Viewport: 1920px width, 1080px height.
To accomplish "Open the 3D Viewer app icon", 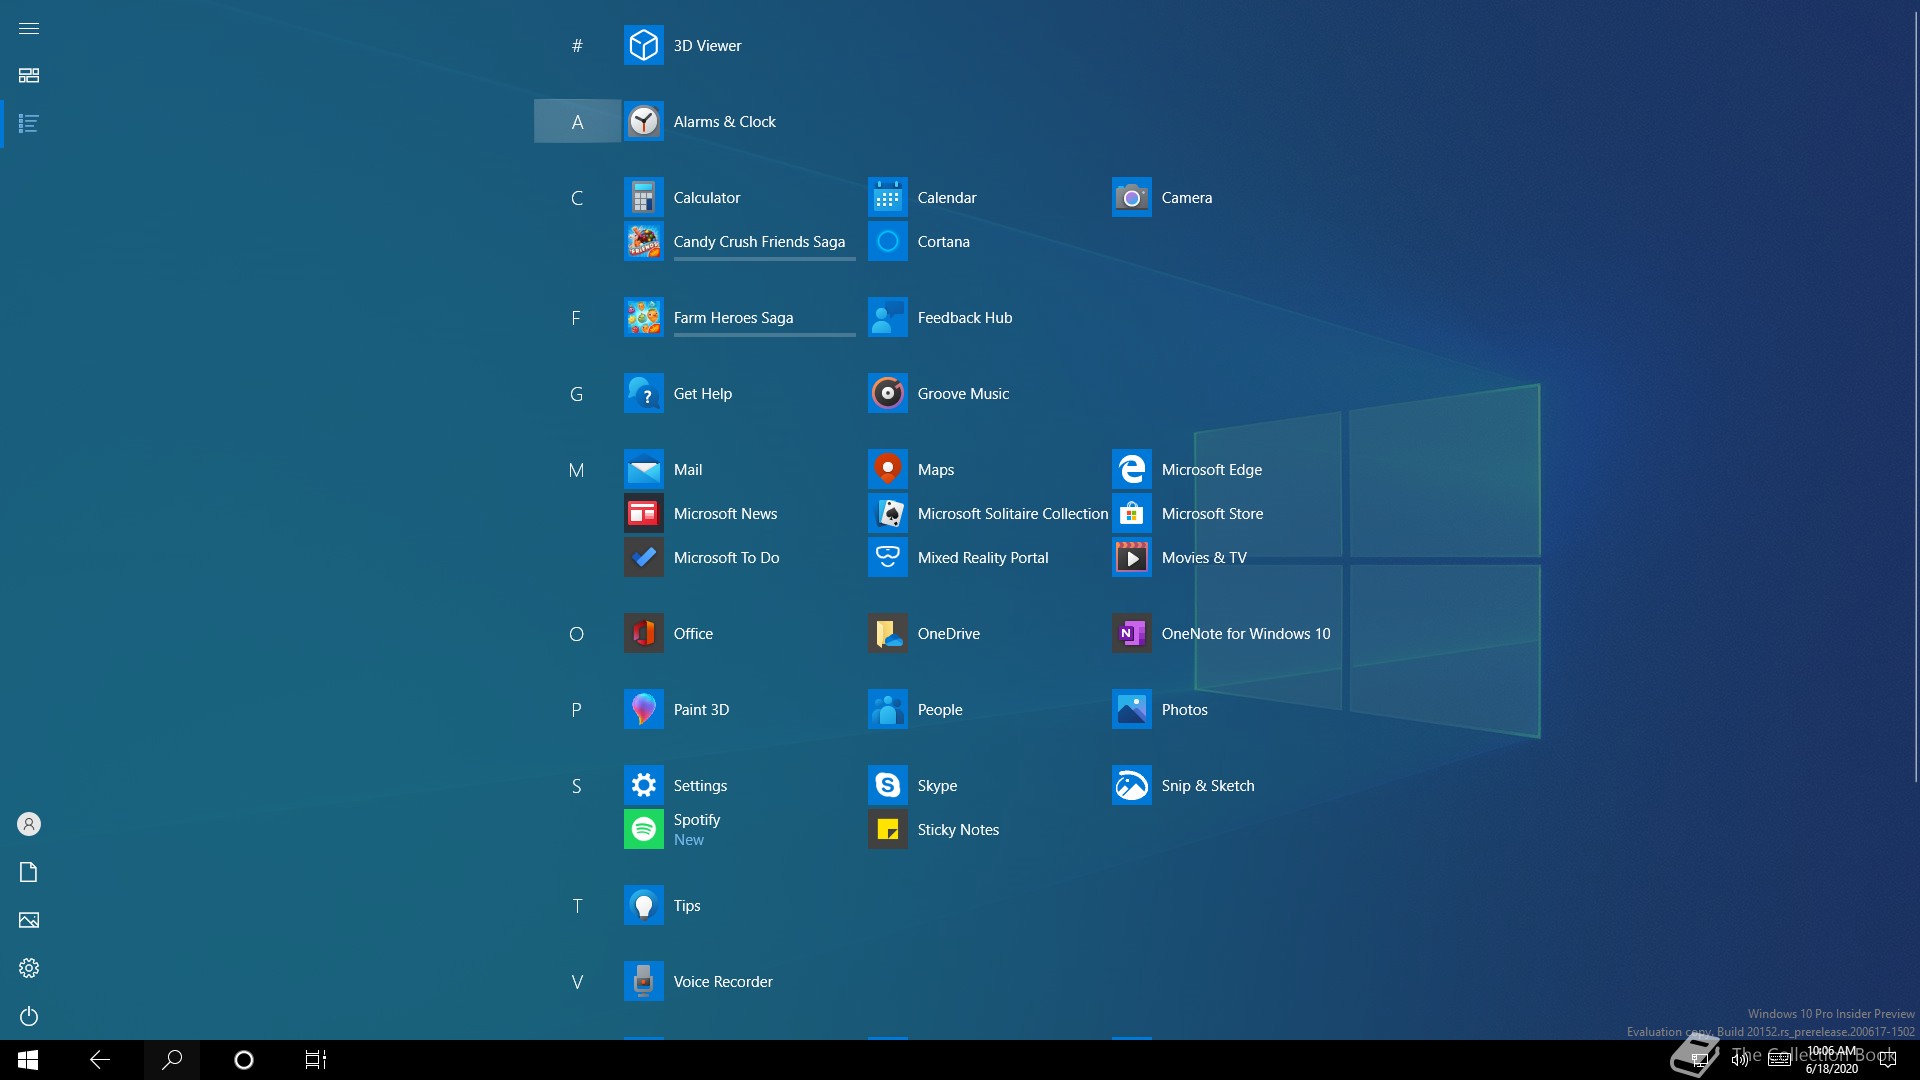I will (x=643, y=46).
